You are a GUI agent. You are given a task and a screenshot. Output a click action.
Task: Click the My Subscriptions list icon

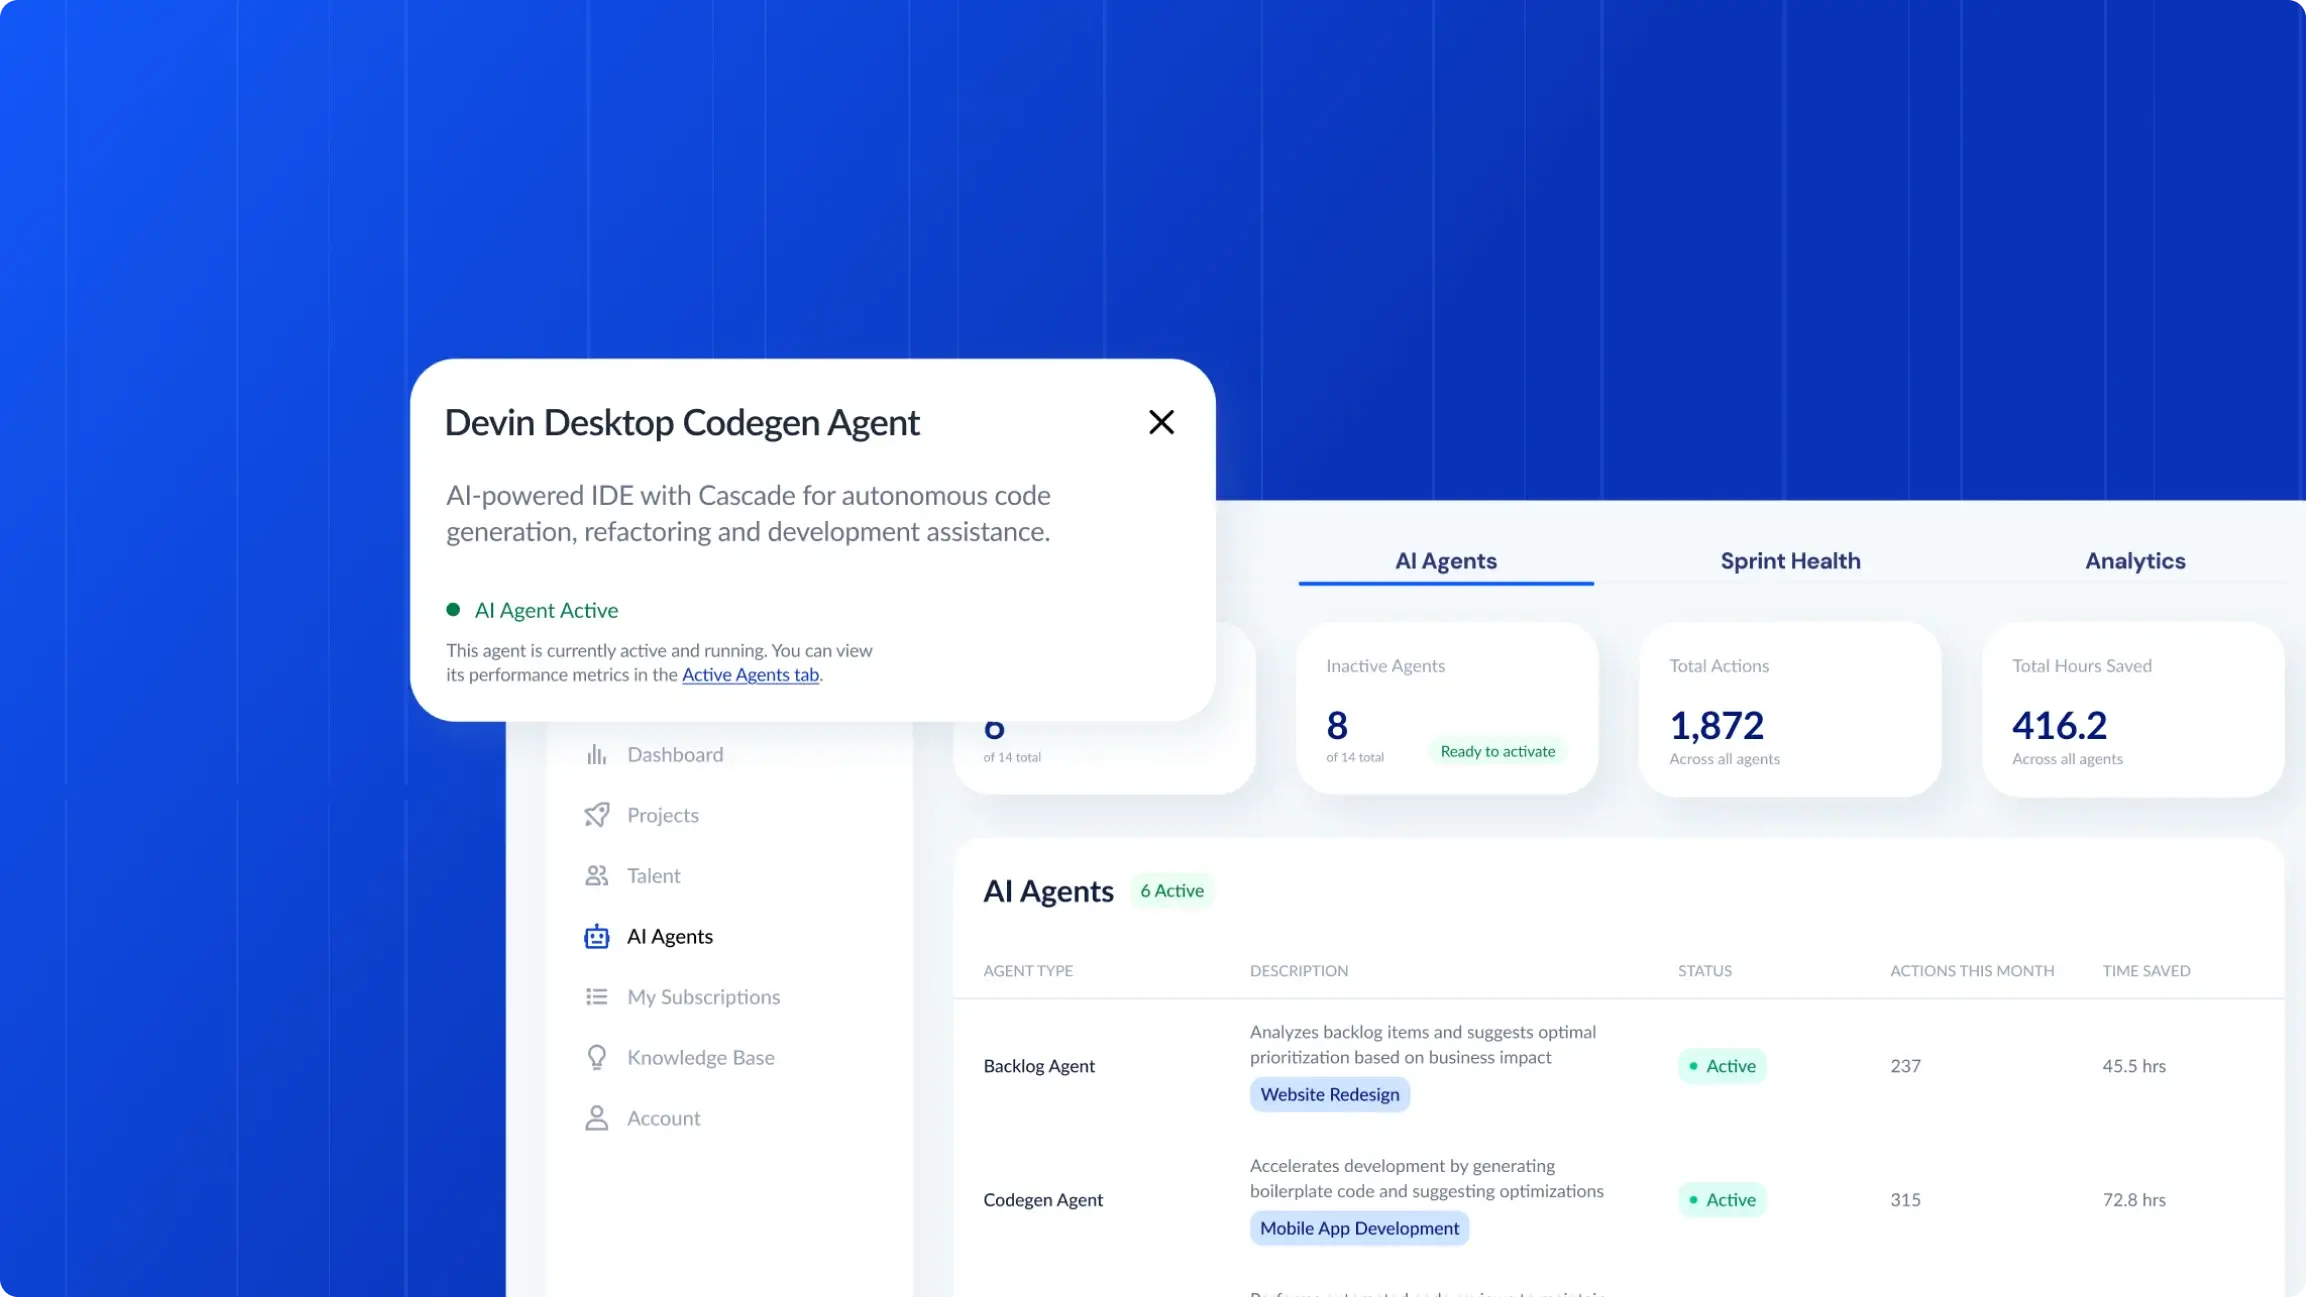[597, 997]
